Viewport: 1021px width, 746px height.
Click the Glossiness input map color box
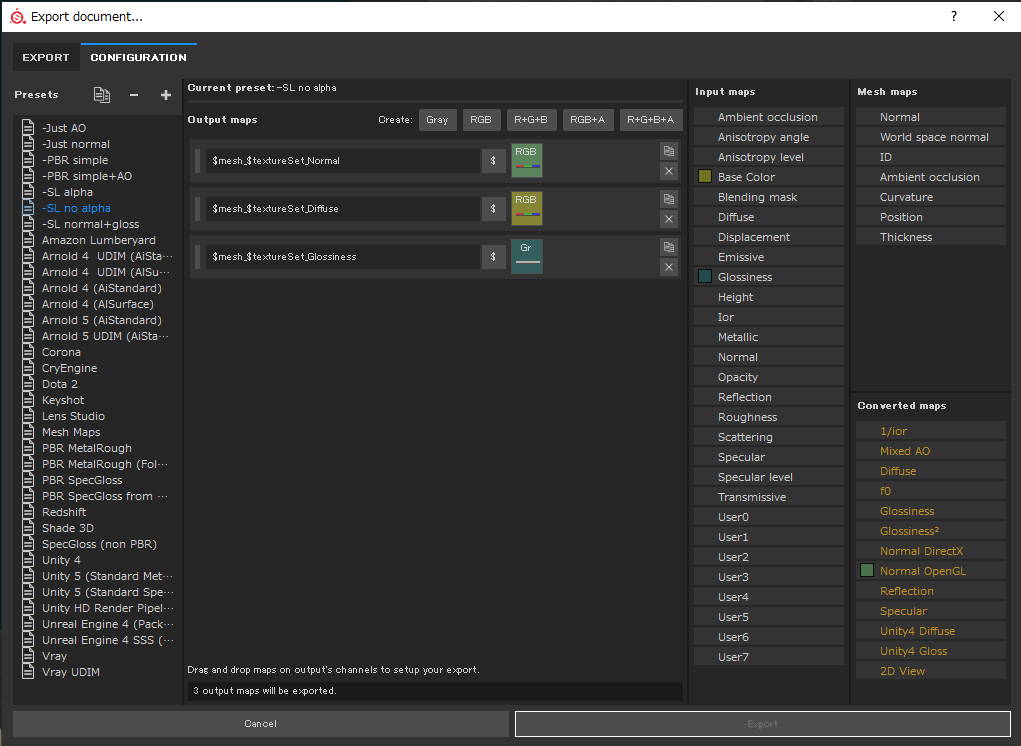pyautogui.click(x=705, y=277)
